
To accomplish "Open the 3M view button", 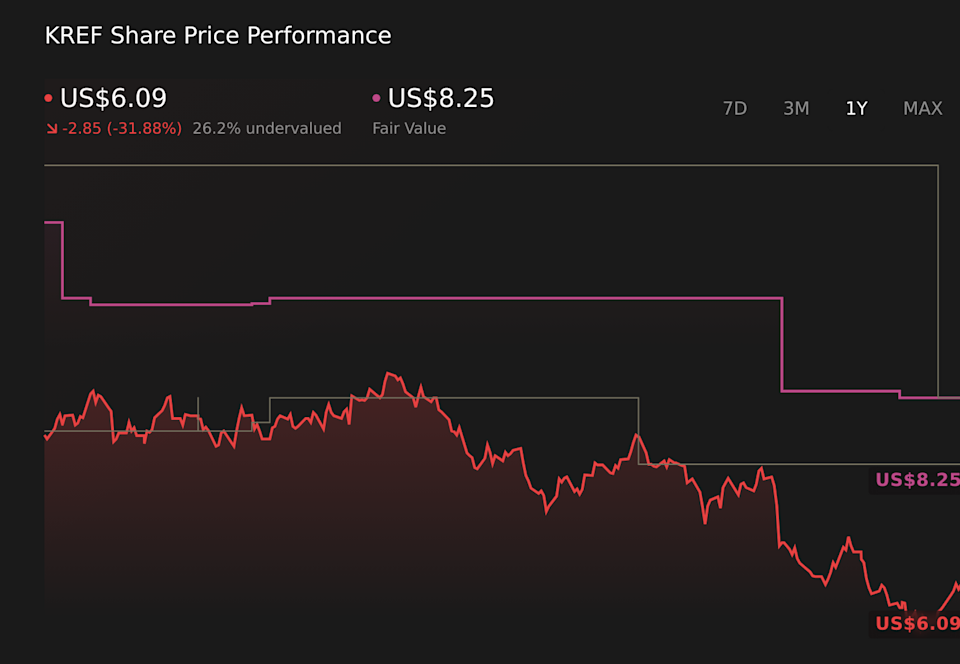I will tap(796, 108).
